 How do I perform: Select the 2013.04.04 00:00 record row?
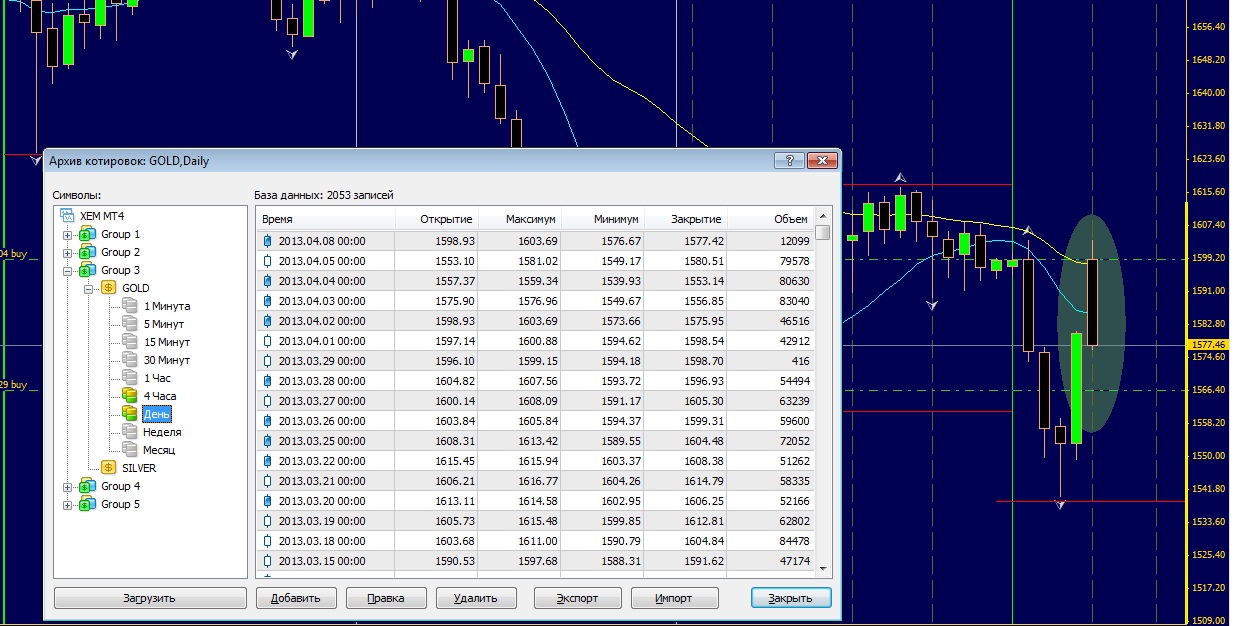coord(536,281)
